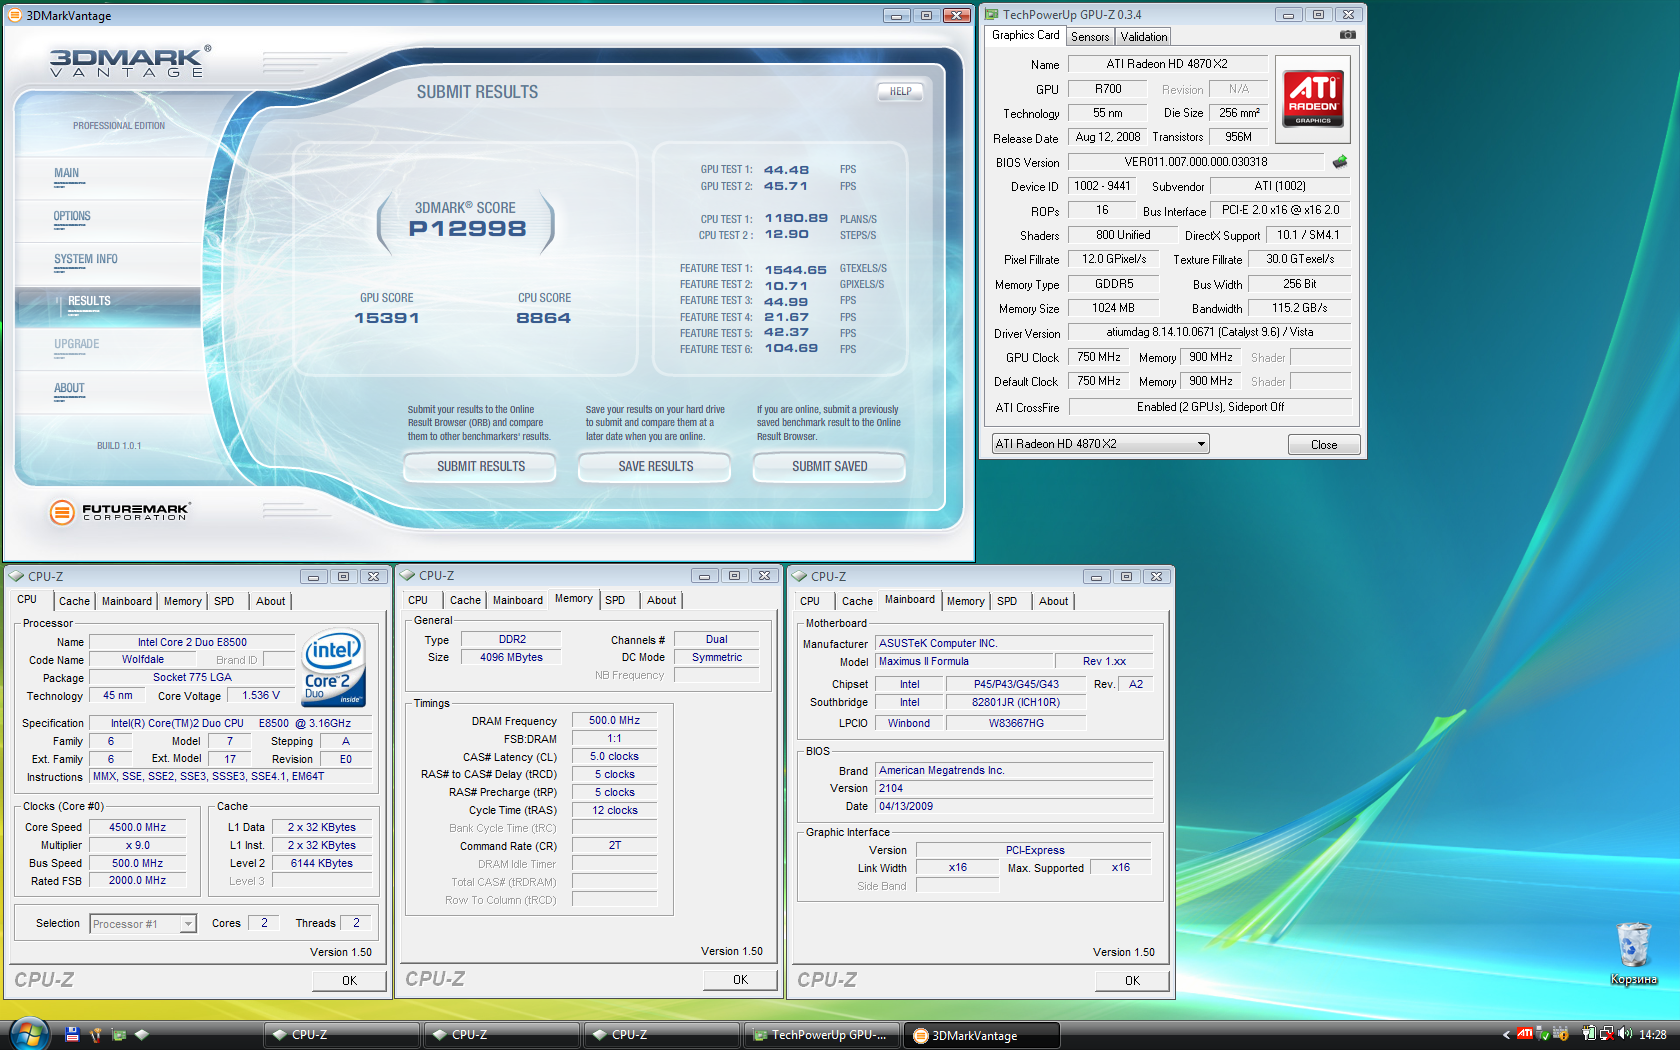Click OK in the left CPU-Z window
Viewport: 1680px width, 1050px height.
(349, 981)
